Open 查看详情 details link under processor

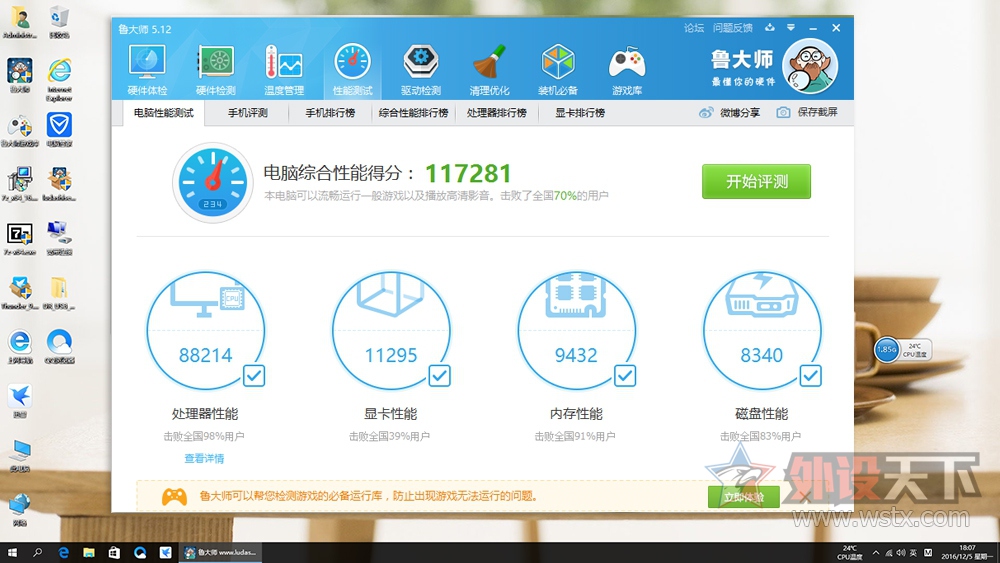coord(204,458)
